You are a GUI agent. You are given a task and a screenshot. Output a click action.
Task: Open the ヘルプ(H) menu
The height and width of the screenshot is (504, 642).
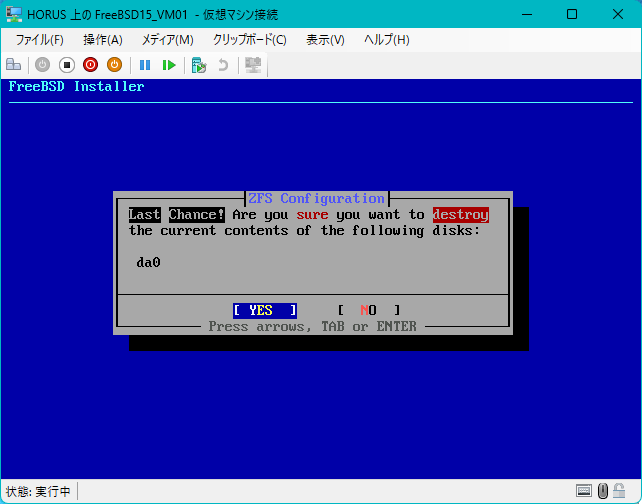[387, 40]
